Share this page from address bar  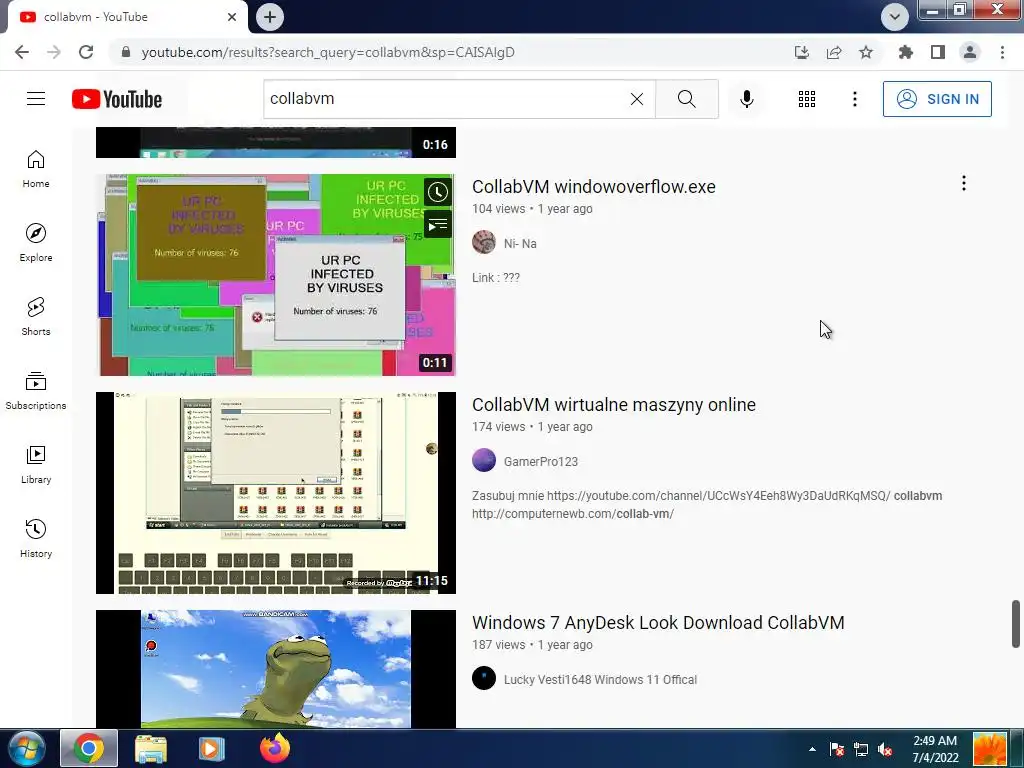(834, 52)
